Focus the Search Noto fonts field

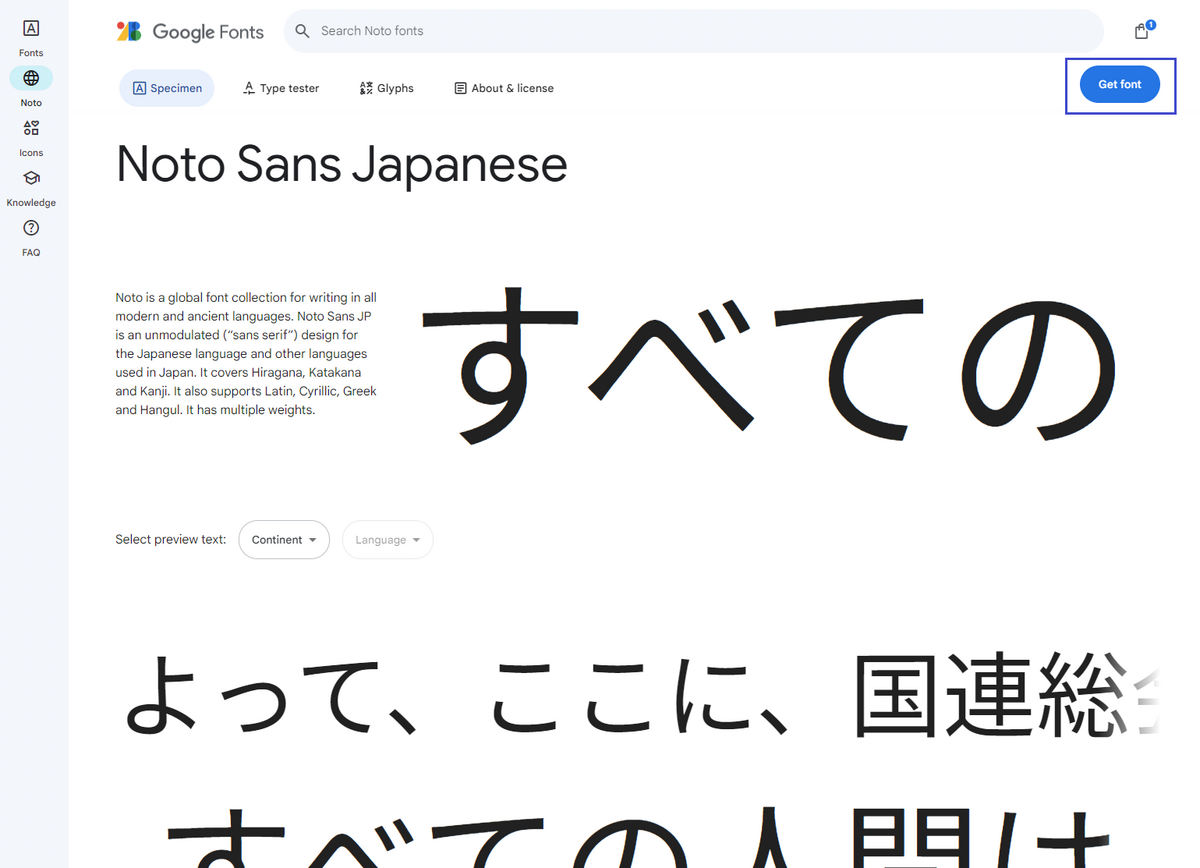694,31
